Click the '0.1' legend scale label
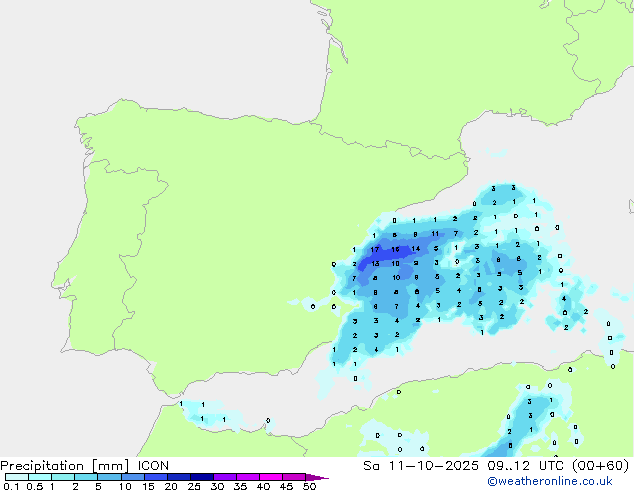Screen dimensions: 634x490 (11, 486)
